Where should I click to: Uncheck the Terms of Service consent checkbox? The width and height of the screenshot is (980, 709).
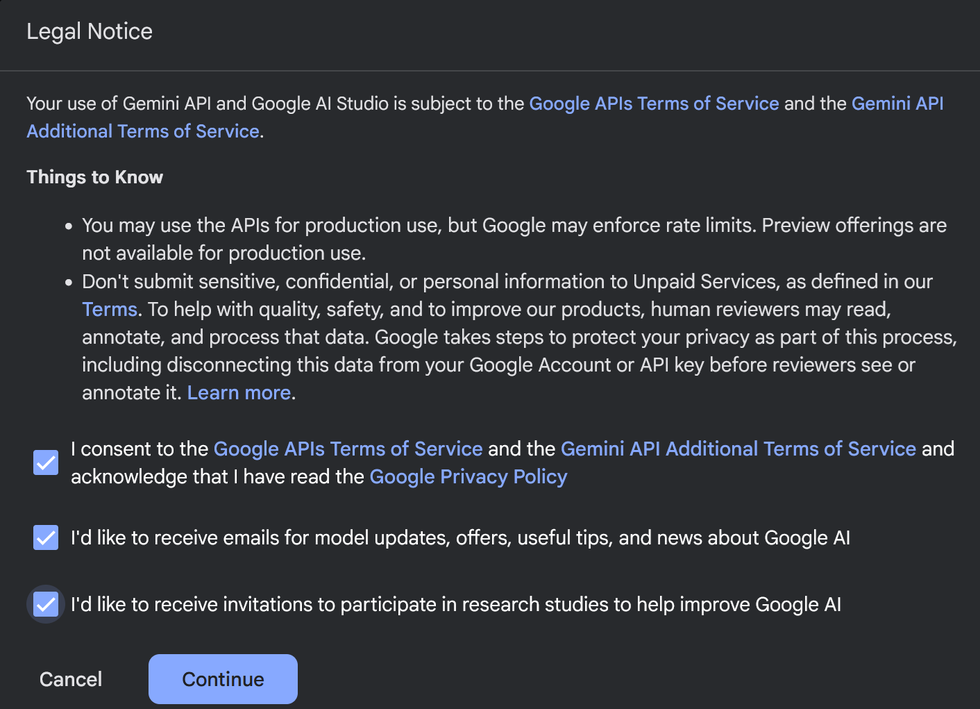click(x=46, y=463)
